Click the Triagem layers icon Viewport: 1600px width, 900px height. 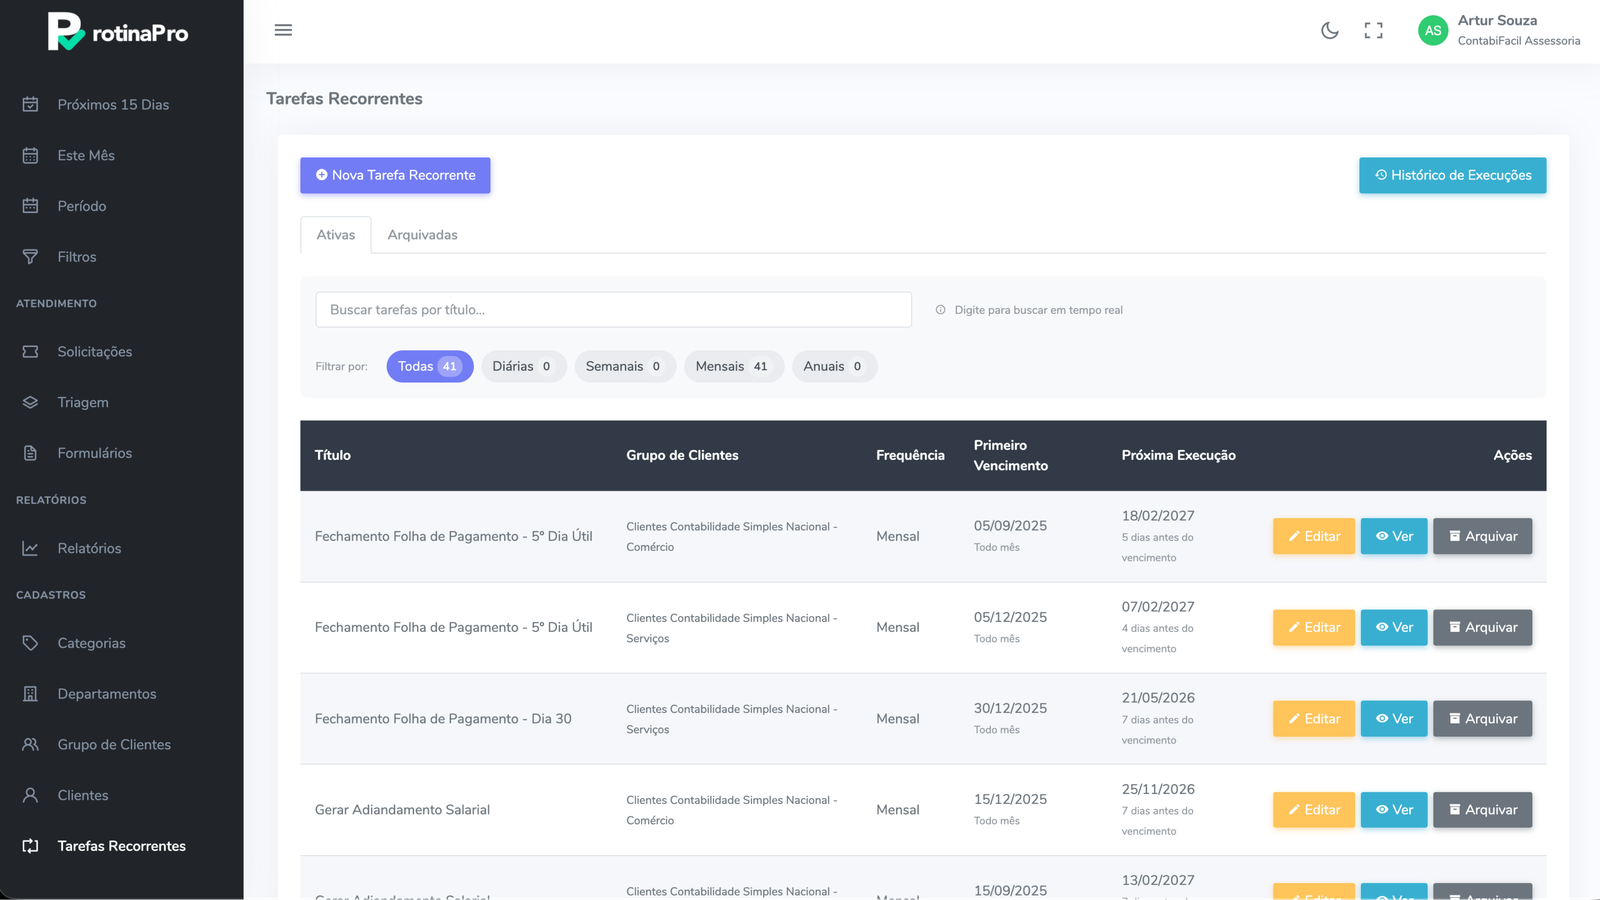coord(30,402)
